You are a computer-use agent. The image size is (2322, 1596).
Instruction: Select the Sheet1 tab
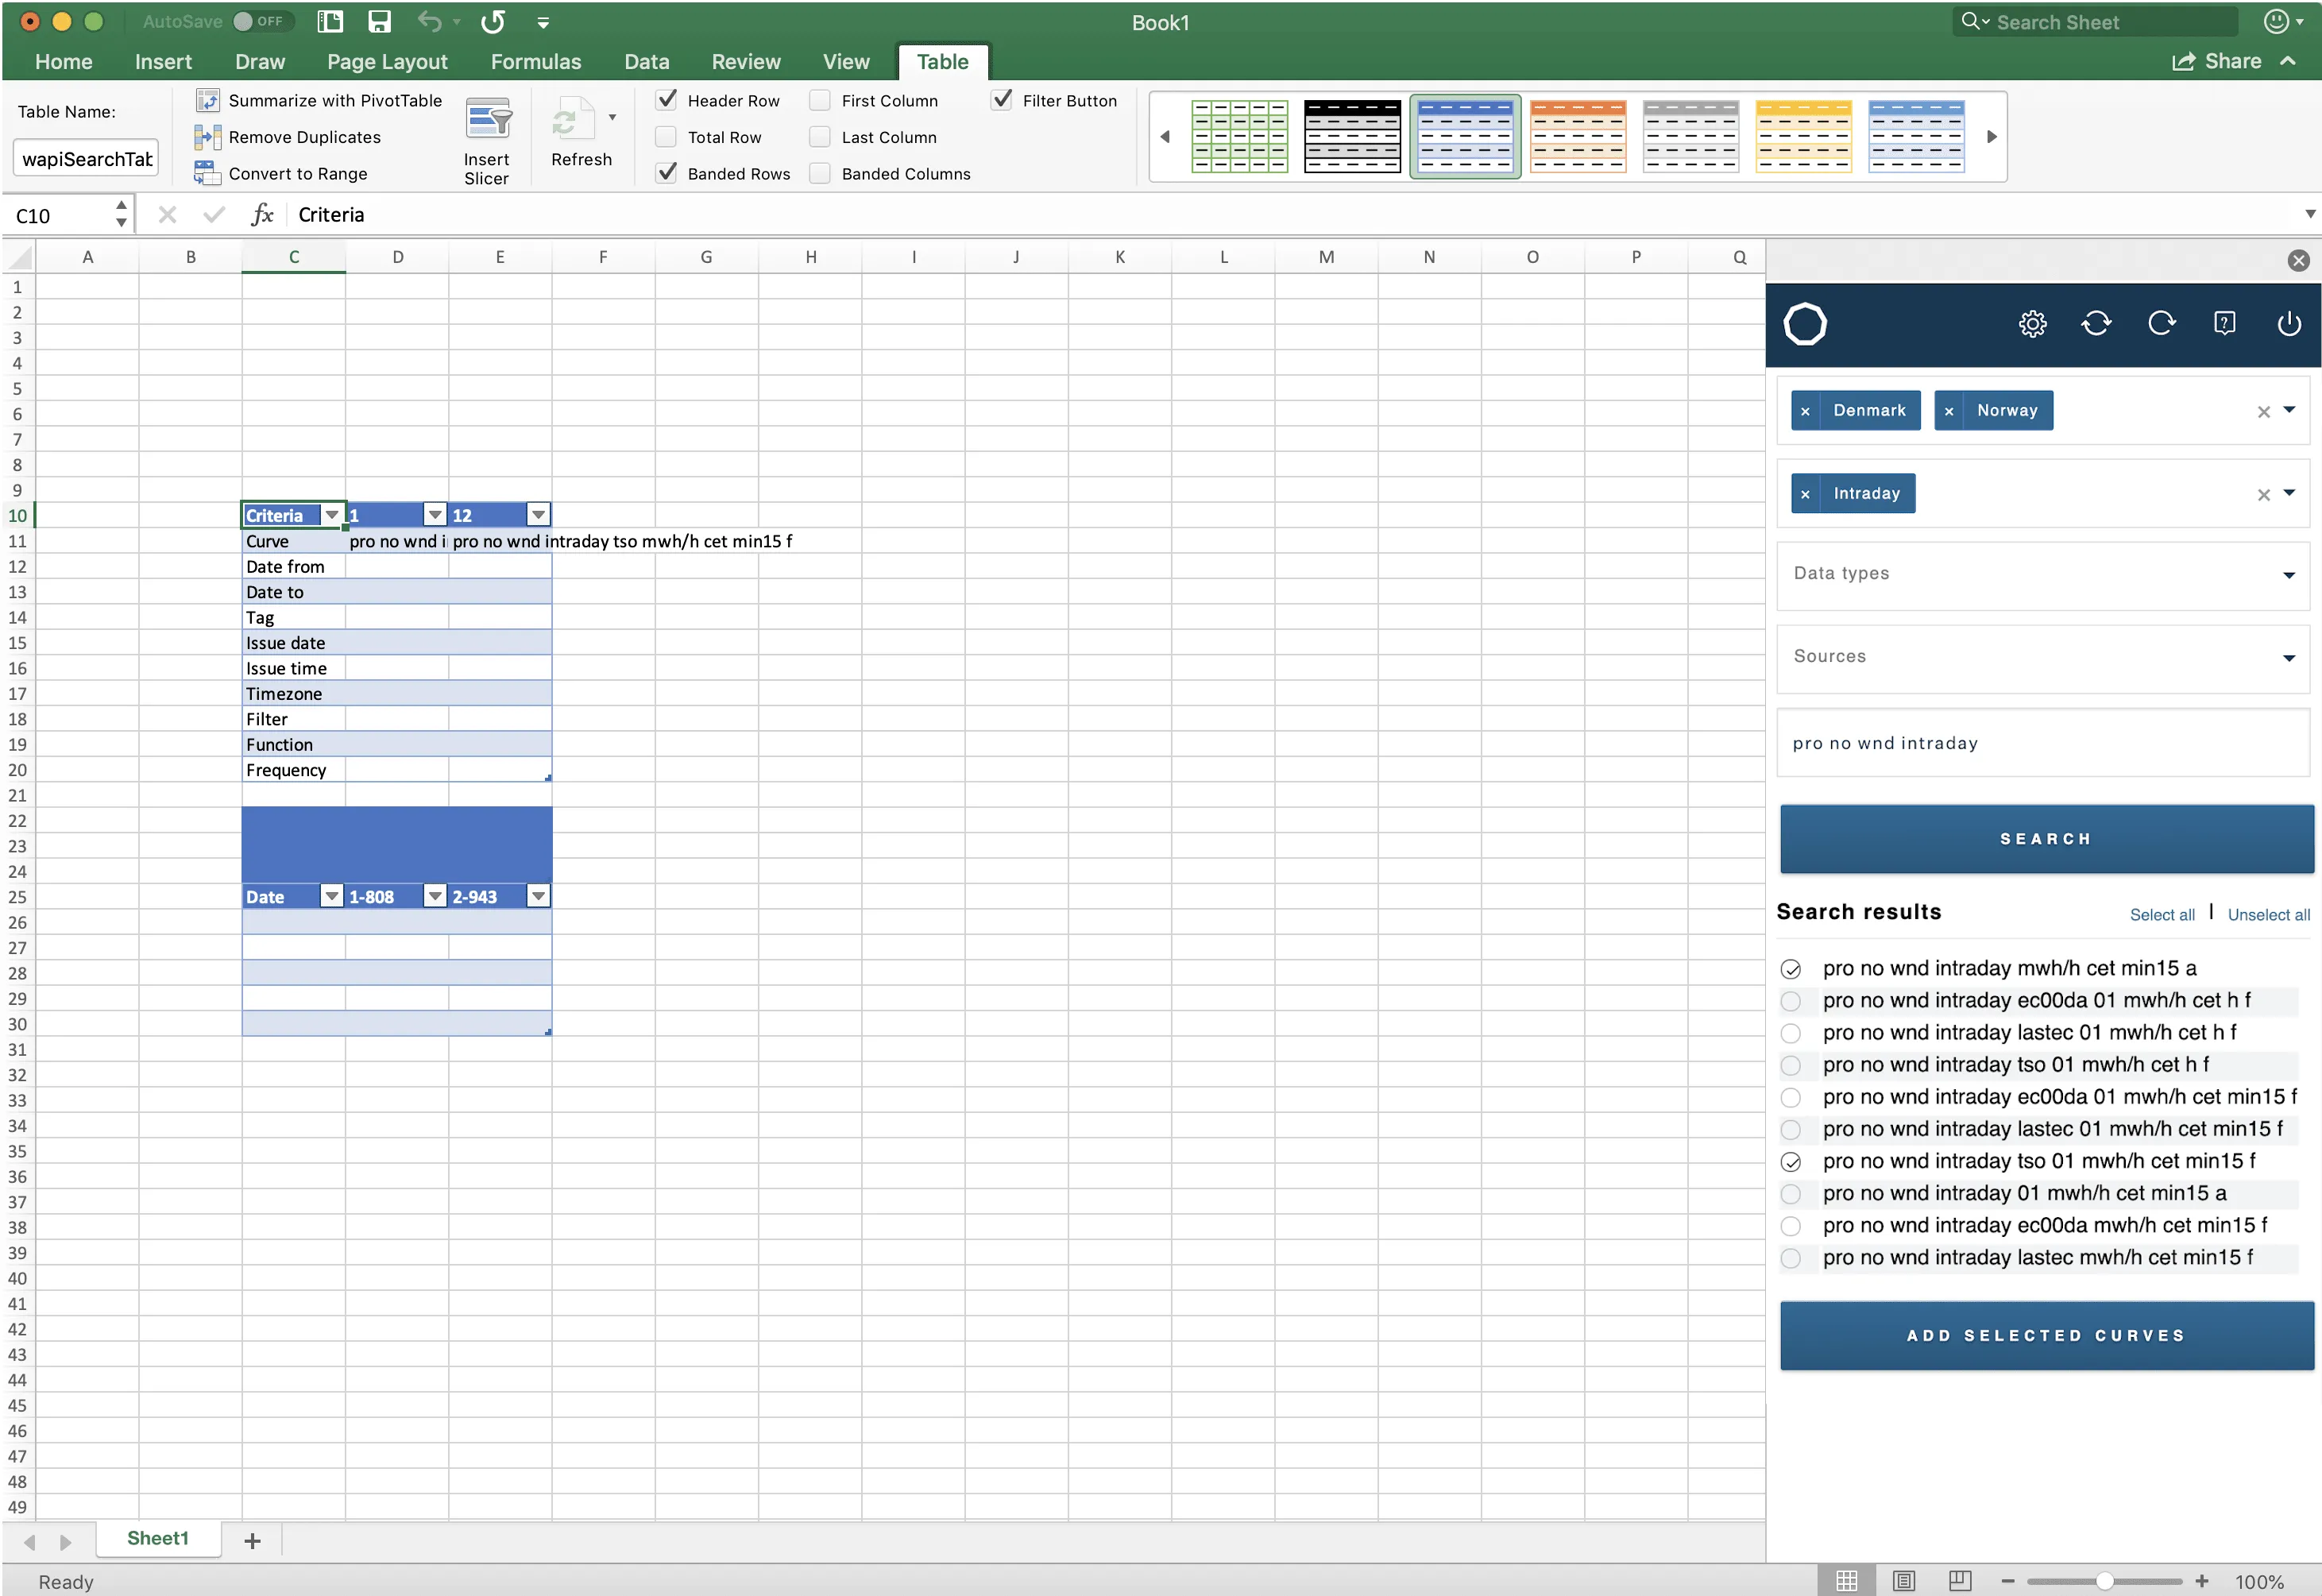(157, 1538)
